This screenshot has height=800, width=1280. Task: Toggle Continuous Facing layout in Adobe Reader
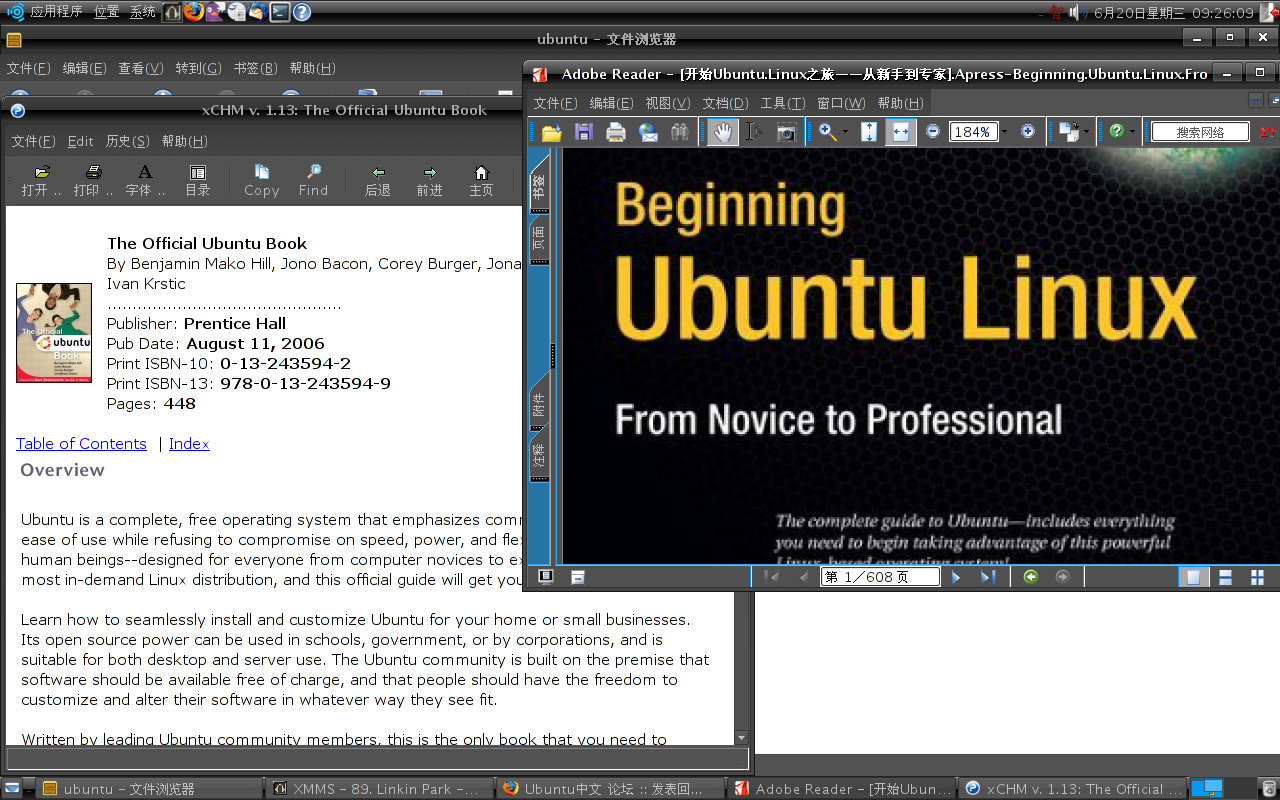click(x=1257, y=577)
